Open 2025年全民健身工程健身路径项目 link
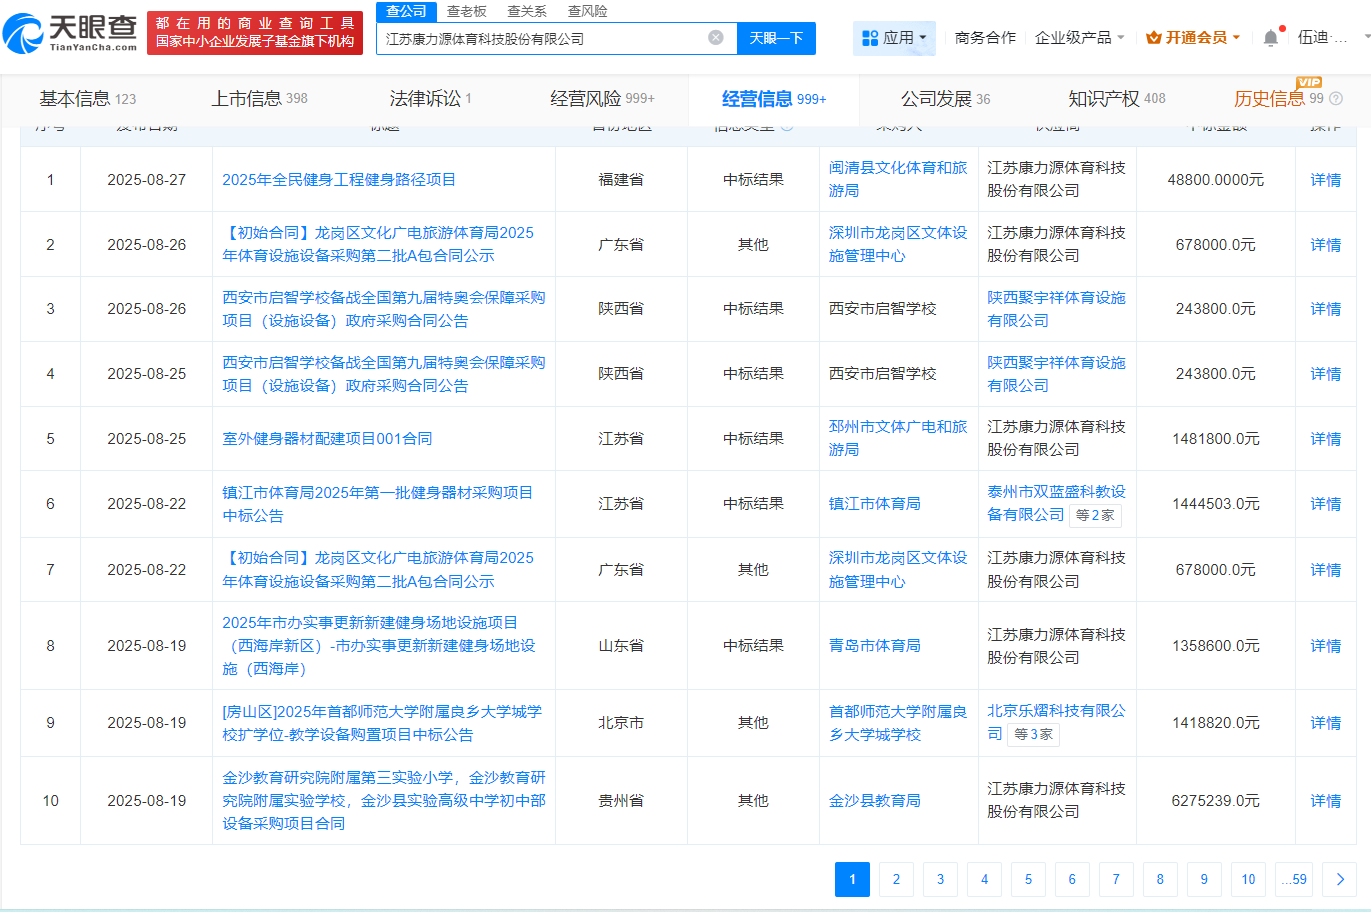 tap(339, 179)
